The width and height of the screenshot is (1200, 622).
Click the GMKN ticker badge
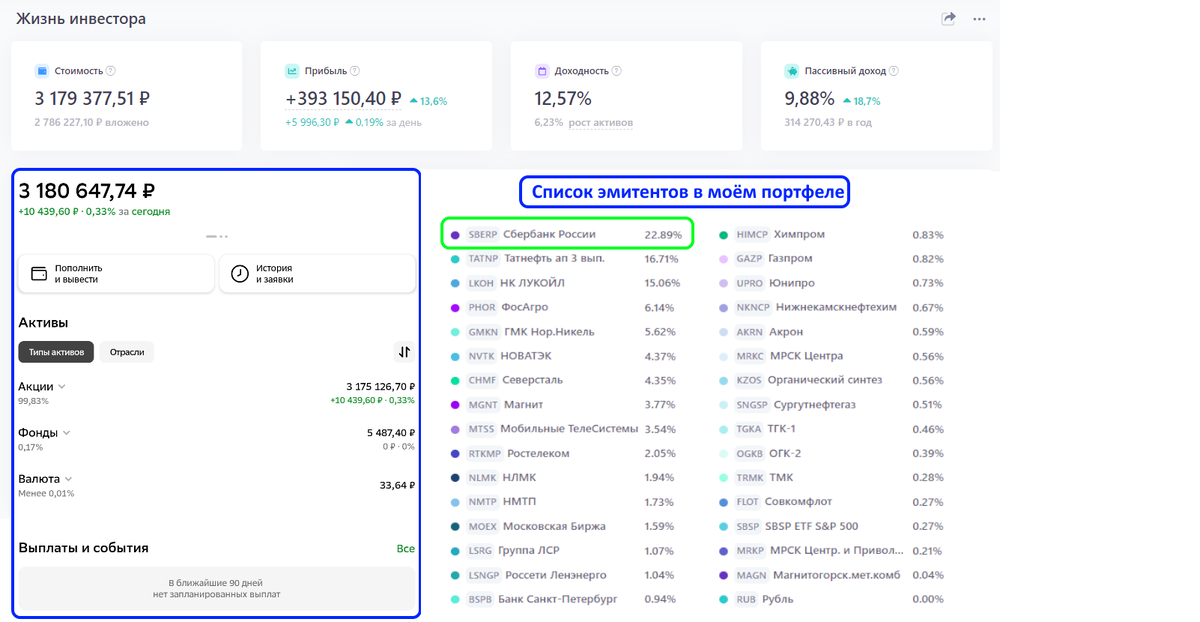pos(482,332)
